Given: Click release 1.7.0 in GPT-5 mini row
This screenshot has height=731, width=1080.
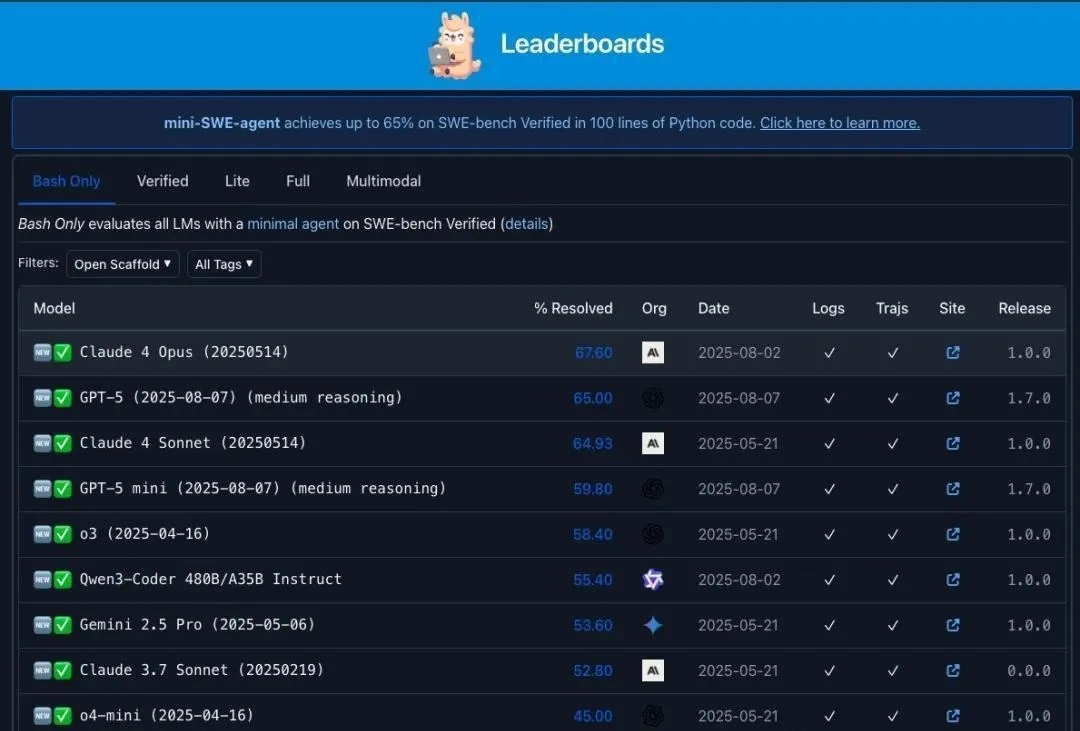Looking at the screenshot, I should click(1029, 489).
